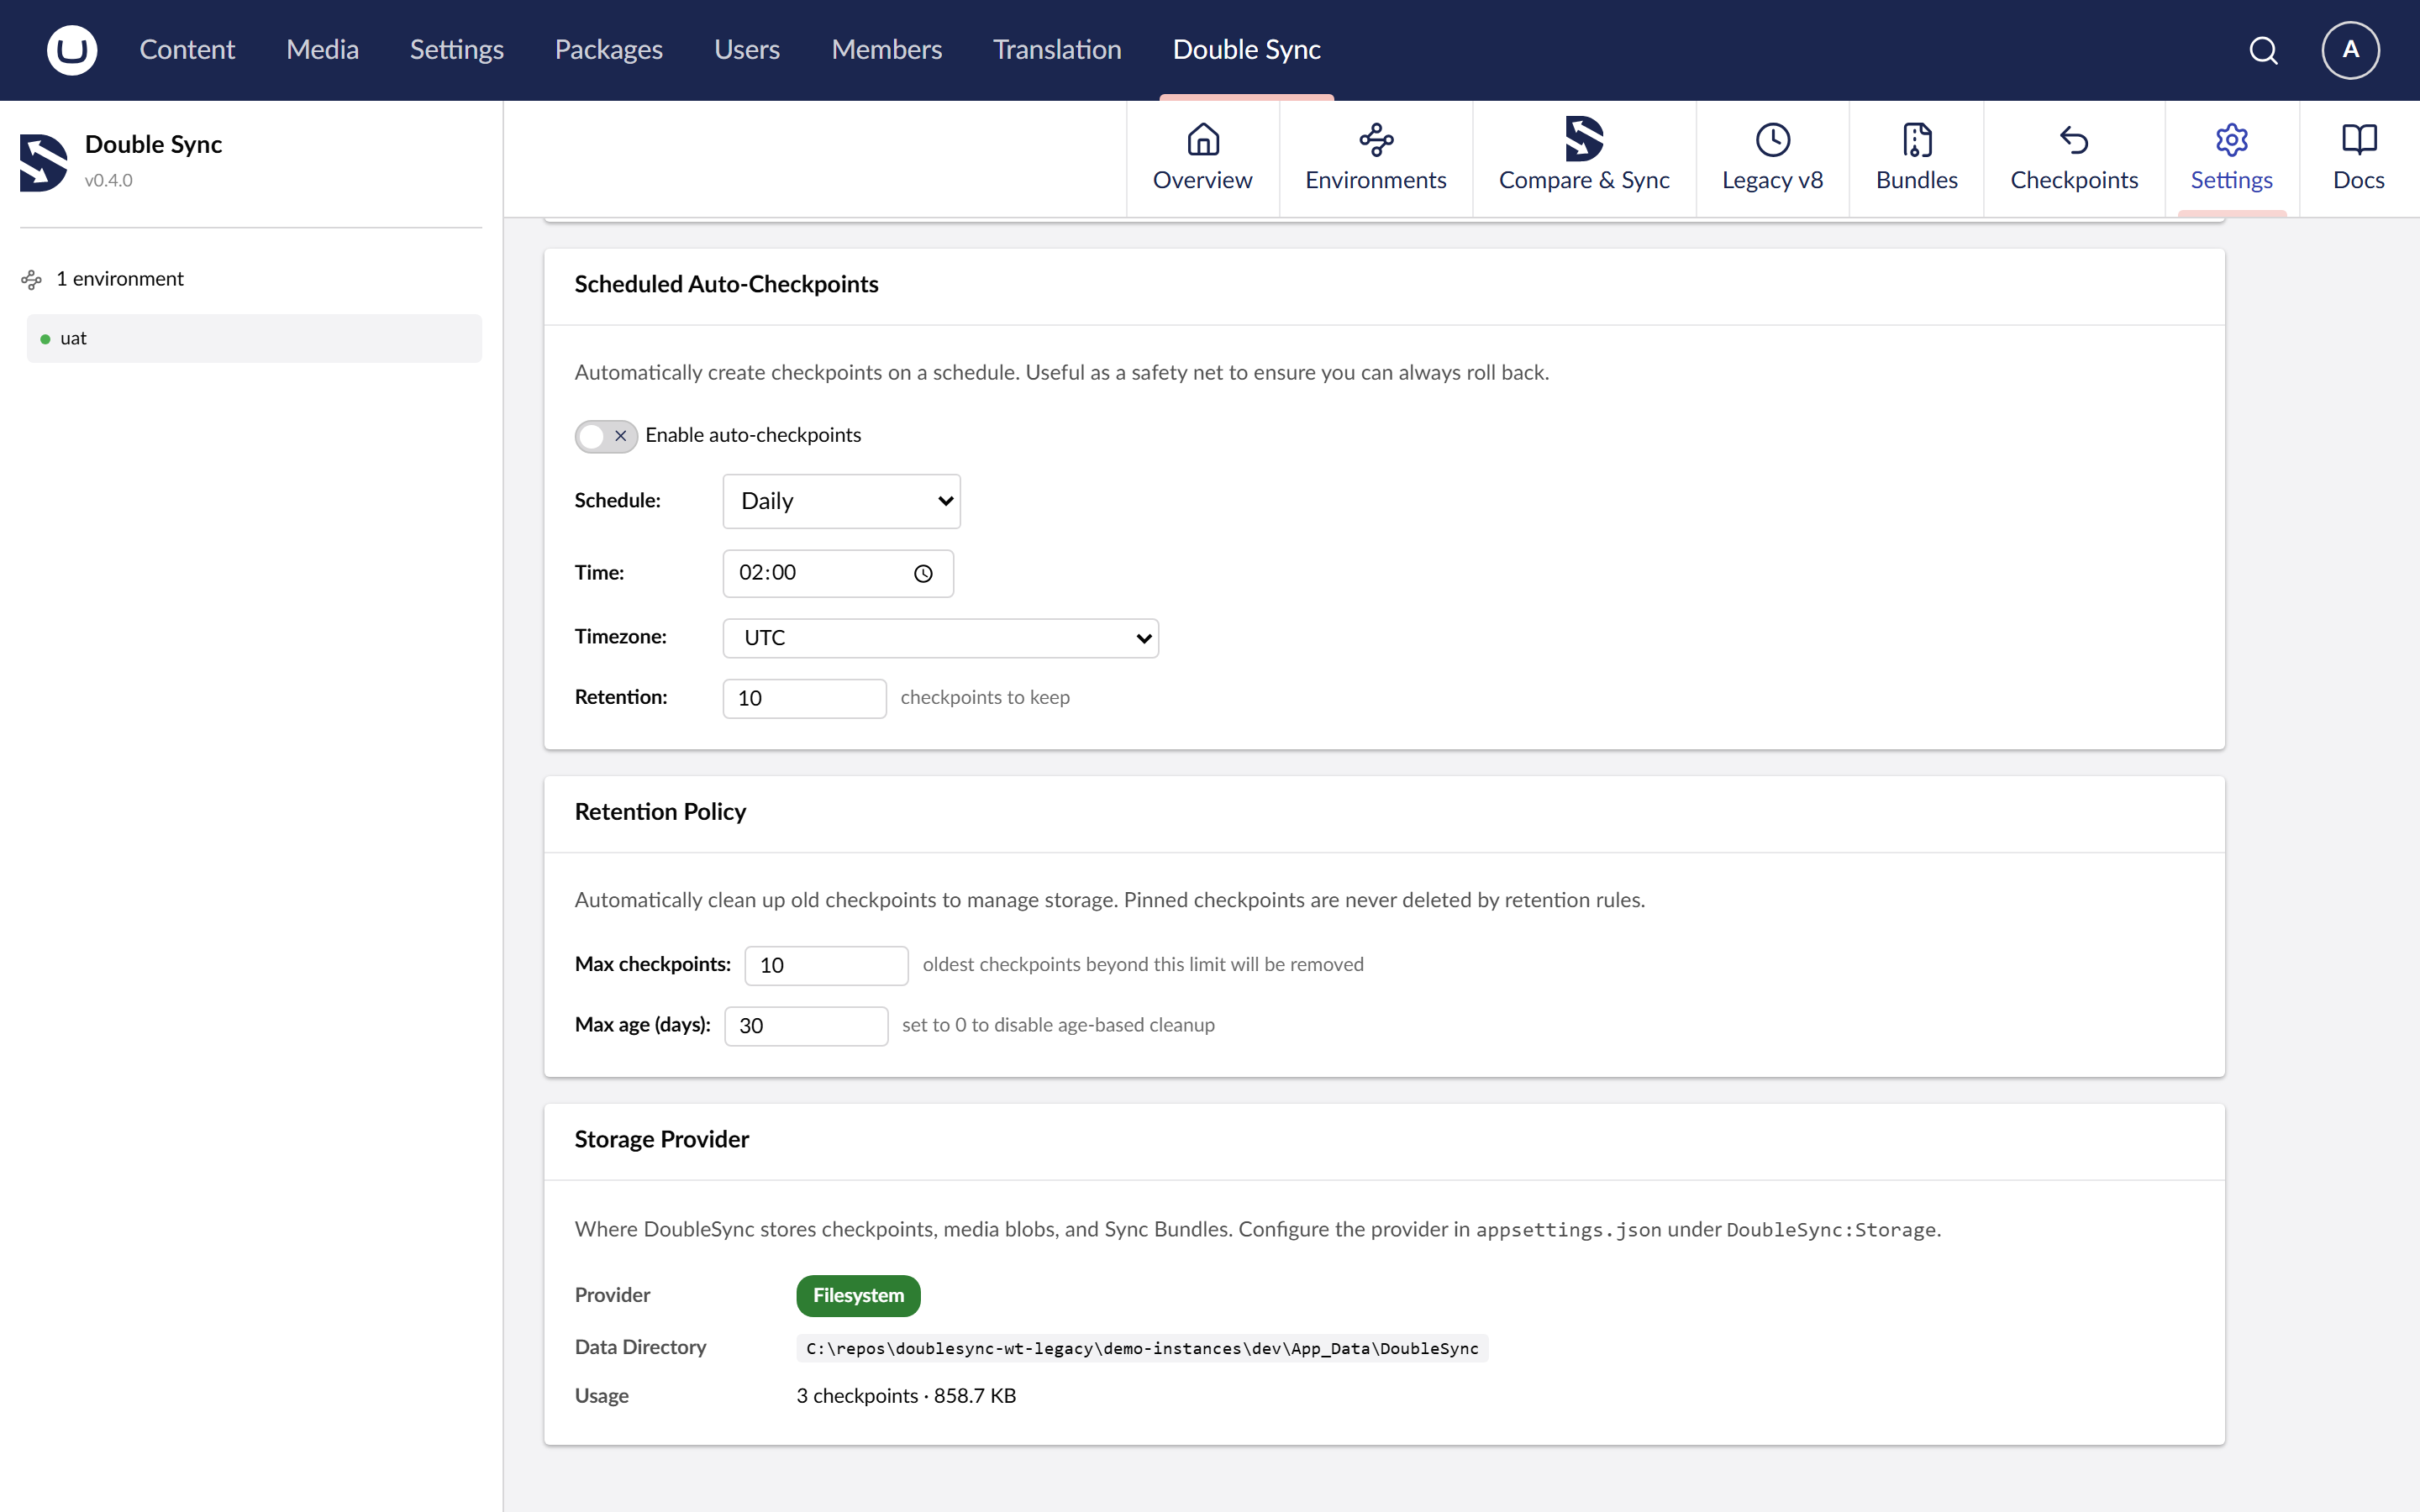Screen dimensions: 2420x1512
Task: Click the Filesystem provider badge
Action: 858,1296
